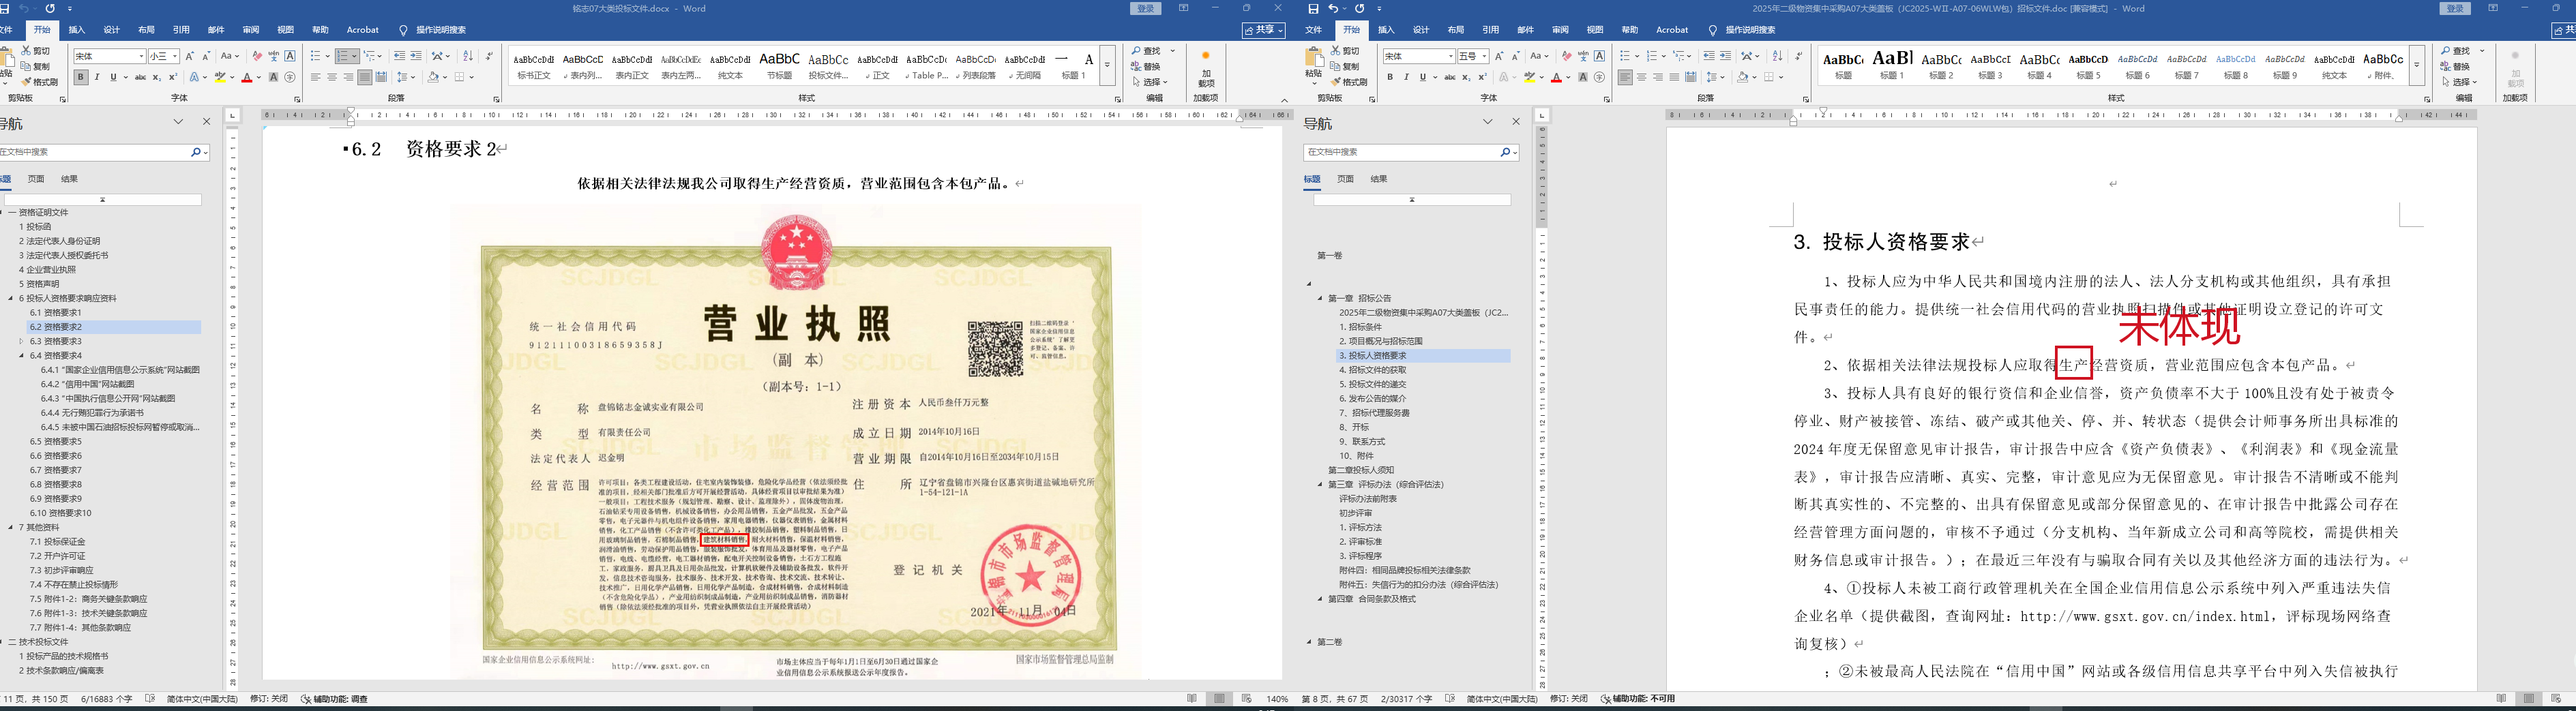The image size is (2576, 711).
Task: Click red font color button in 招标文件 window
Action: [1556, 77]
